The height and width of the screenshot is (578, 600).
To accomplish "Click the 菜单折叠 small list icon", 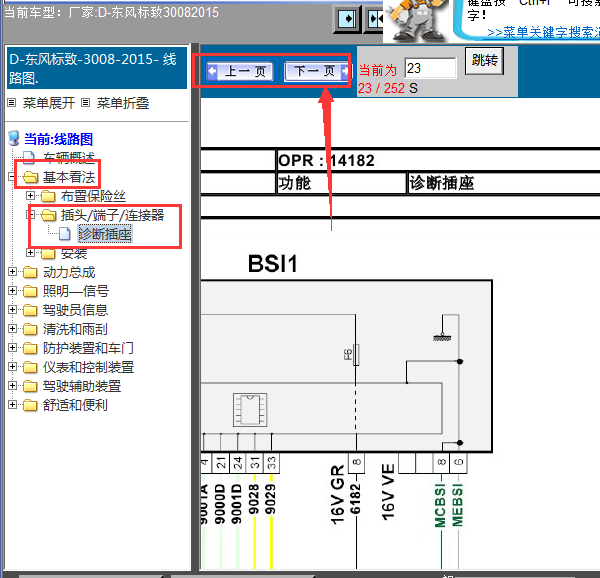I will pos(86,103).
